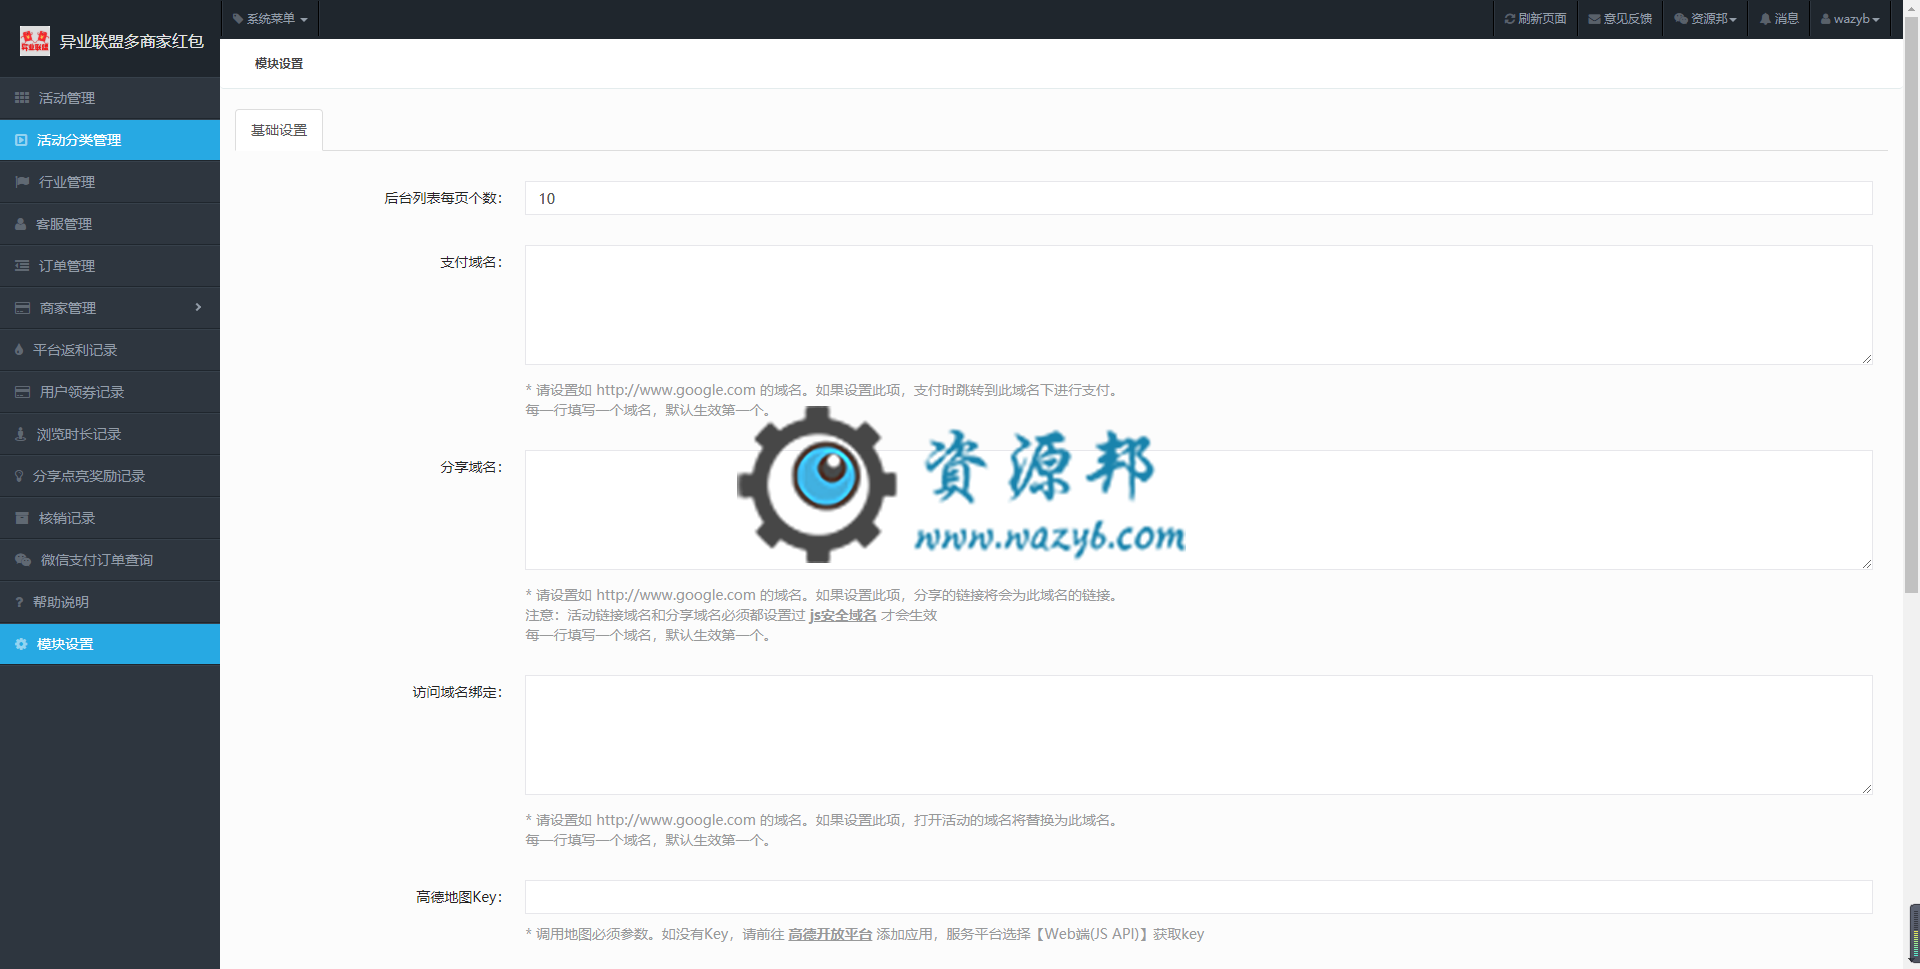Viewport: 1920px width, 969px height.
Task: Click the 客服管理 user icon
Action: tap(21, 224)
